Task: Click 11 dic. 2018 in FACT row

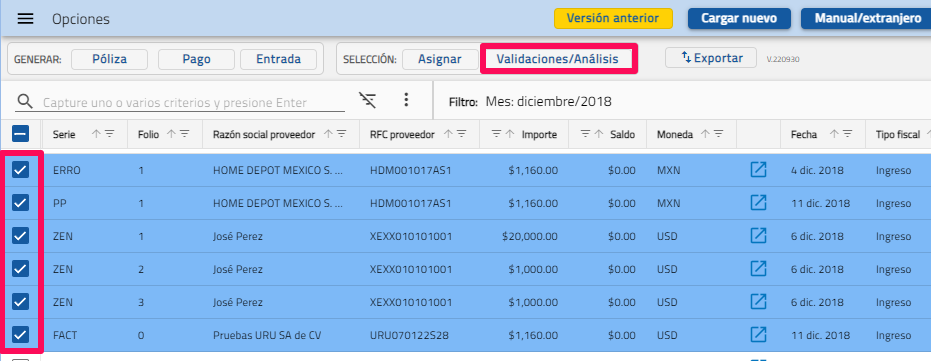Action: [x=820, y=335]
